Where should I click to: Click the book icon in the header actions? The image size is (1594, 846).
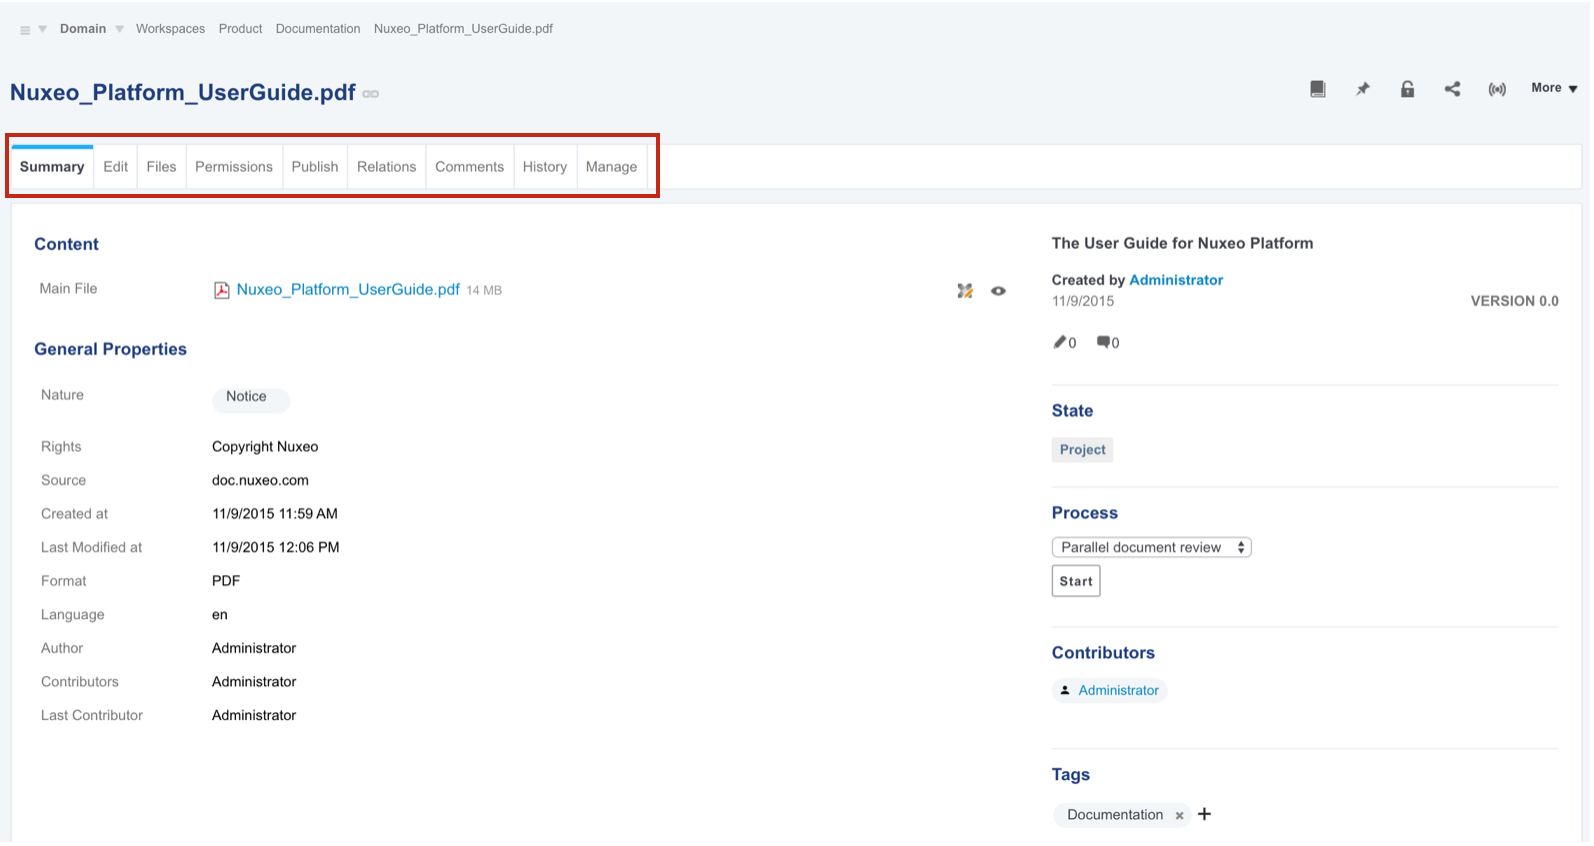click(x=1318, y=89)
